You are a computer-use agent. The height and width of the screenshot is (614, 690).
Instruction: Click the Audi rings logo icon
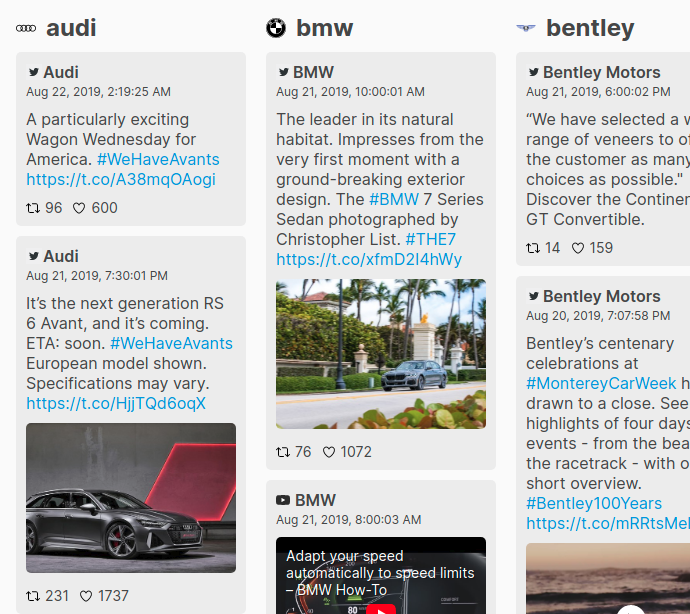26,29
